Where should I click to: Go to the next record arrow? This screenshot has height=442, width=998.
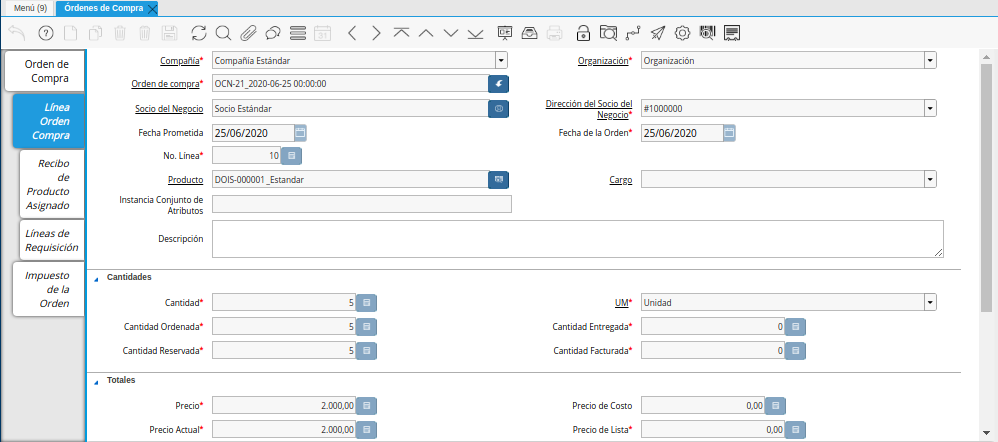pos(376,33)
